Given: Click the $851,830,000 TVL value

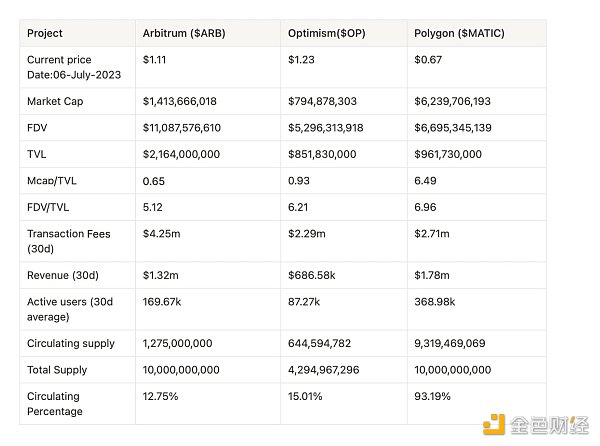Looking at the screenshot, I should pyautogui.click(x=322, y=154).
